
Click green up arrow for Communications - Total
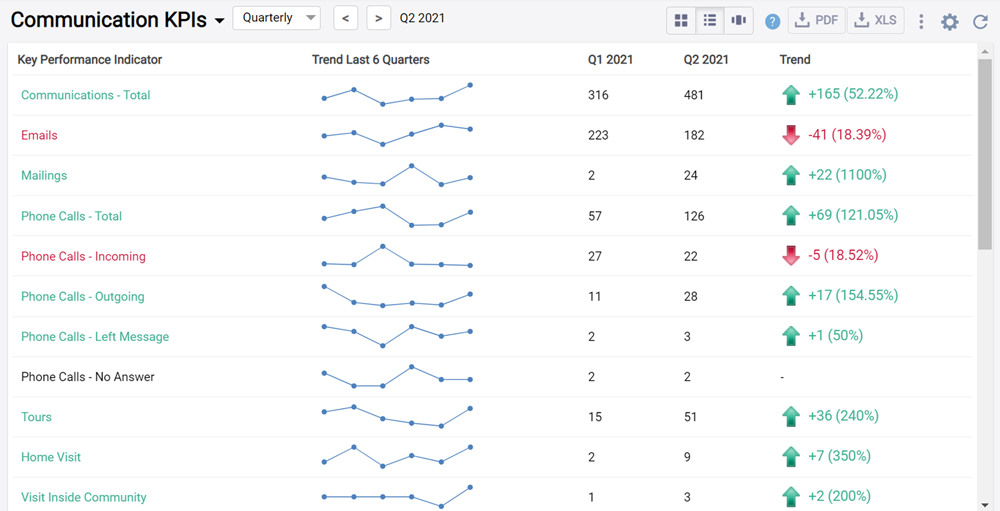coord(790,95)
